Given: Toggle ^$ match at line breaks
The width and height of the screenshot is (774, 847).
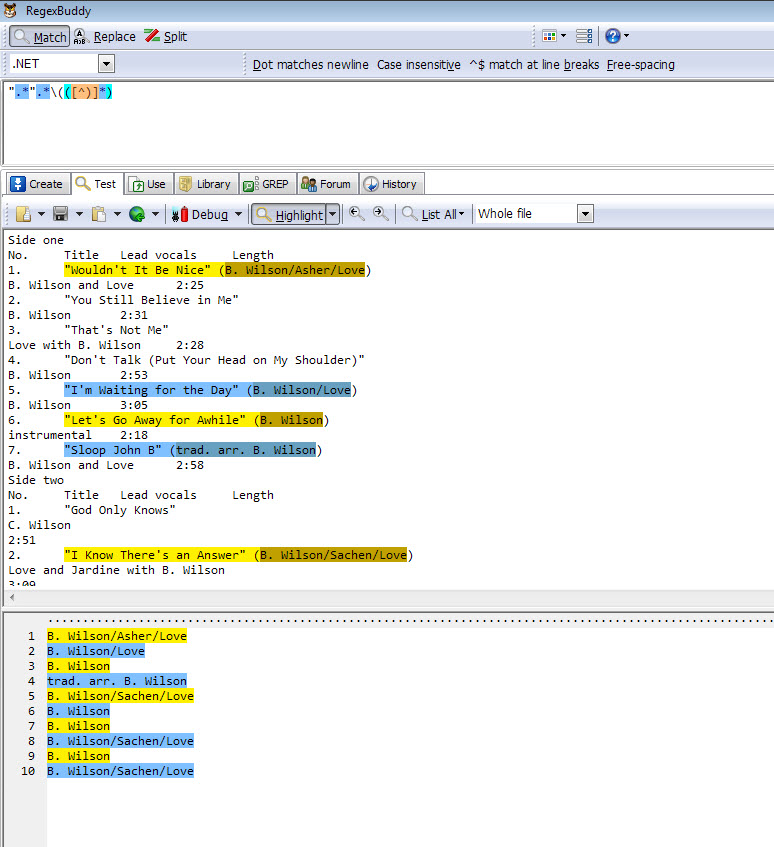Looking at the screenshot, I should click(534, 65).
